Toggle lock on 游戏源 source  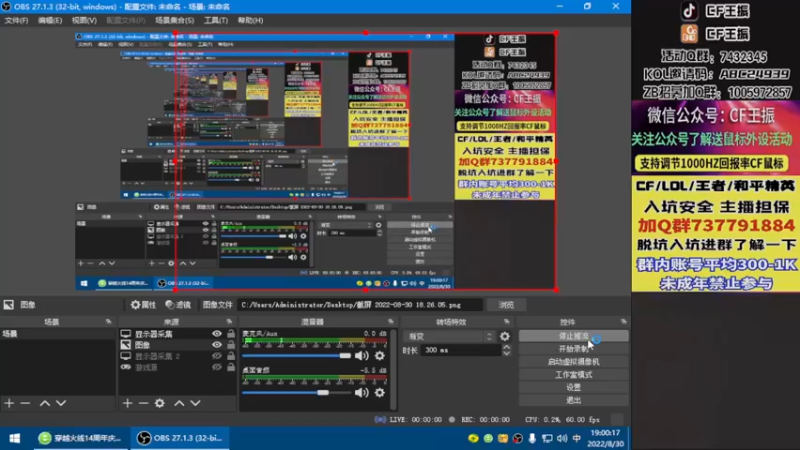(231, 367)
